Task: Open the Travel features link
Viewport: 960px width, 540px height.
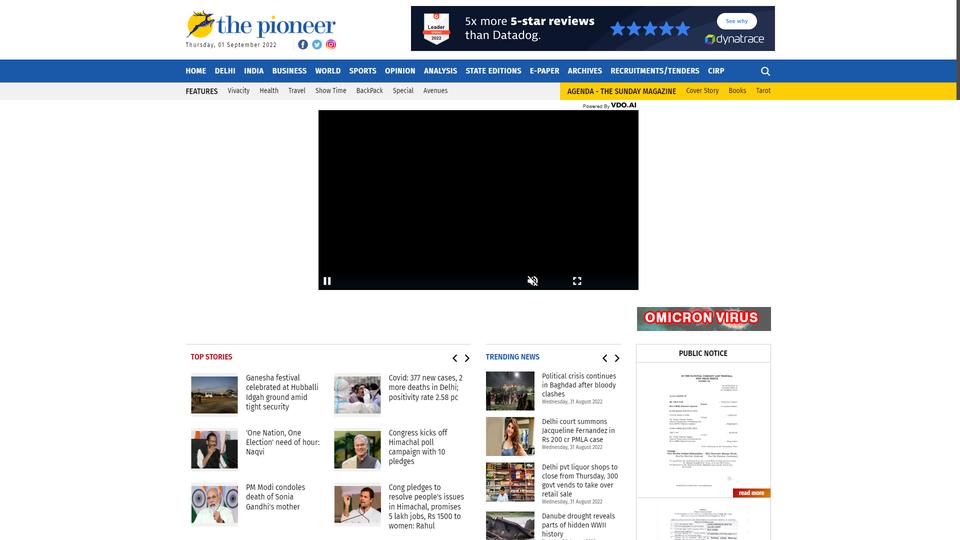Action: click(297, 91)
